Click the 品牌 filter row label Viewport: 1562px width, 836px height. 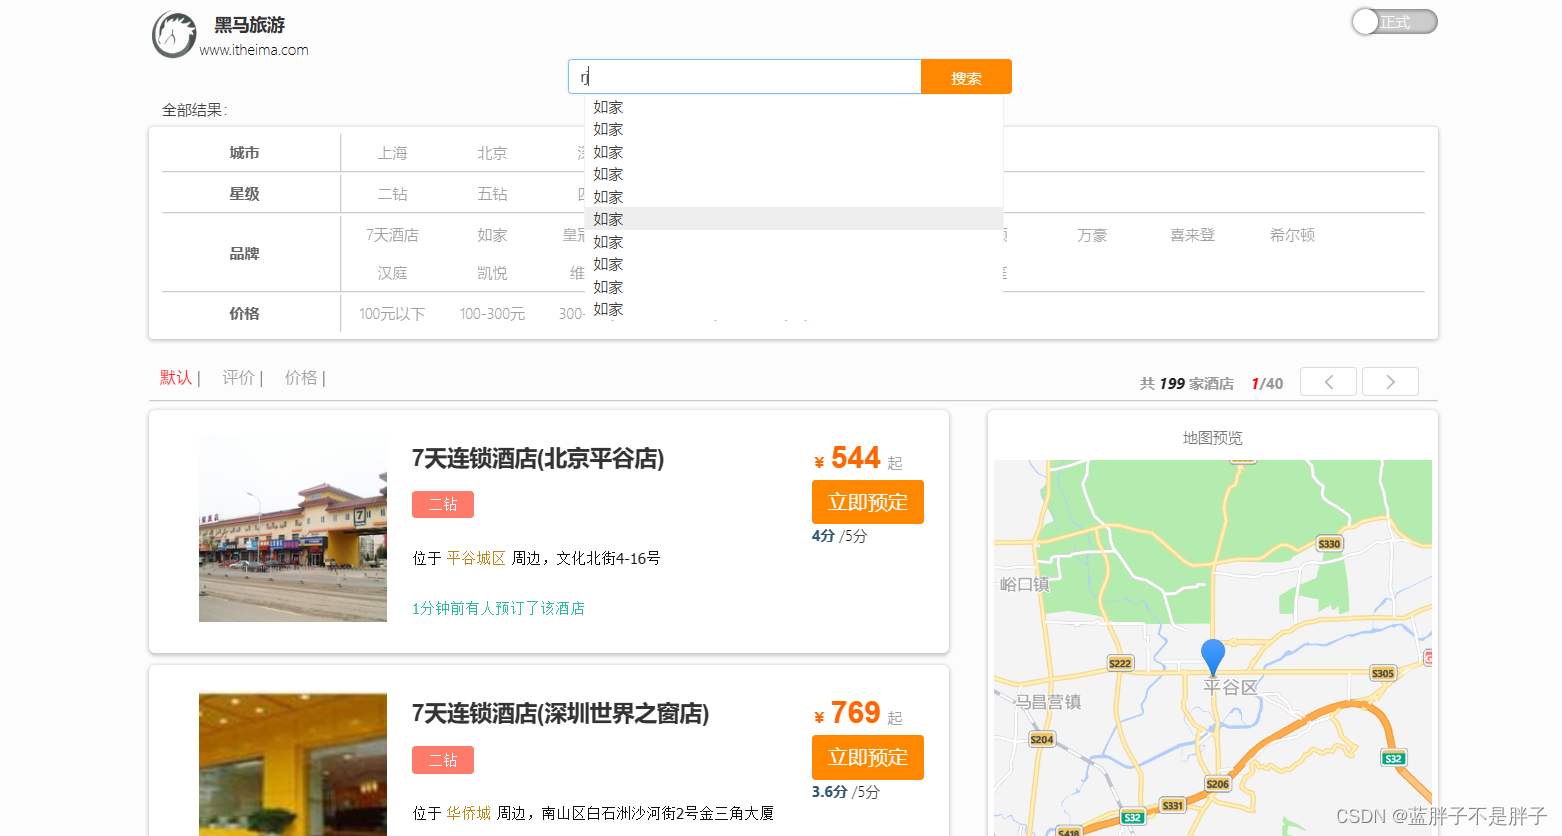point(244,254)
